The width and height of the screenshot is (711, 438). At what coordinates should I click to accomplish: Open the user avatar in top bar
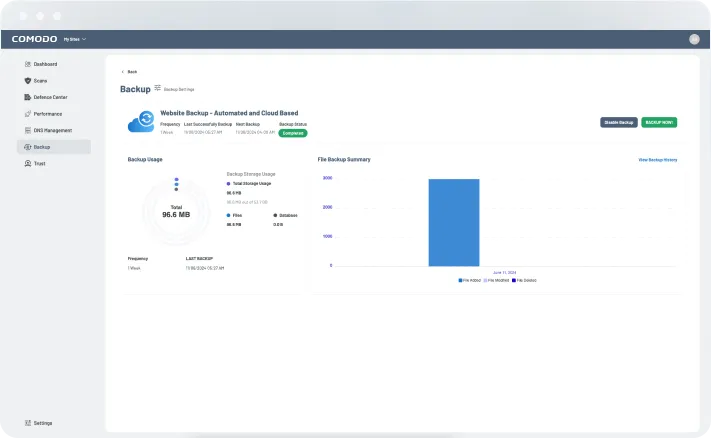coord(694,39)
